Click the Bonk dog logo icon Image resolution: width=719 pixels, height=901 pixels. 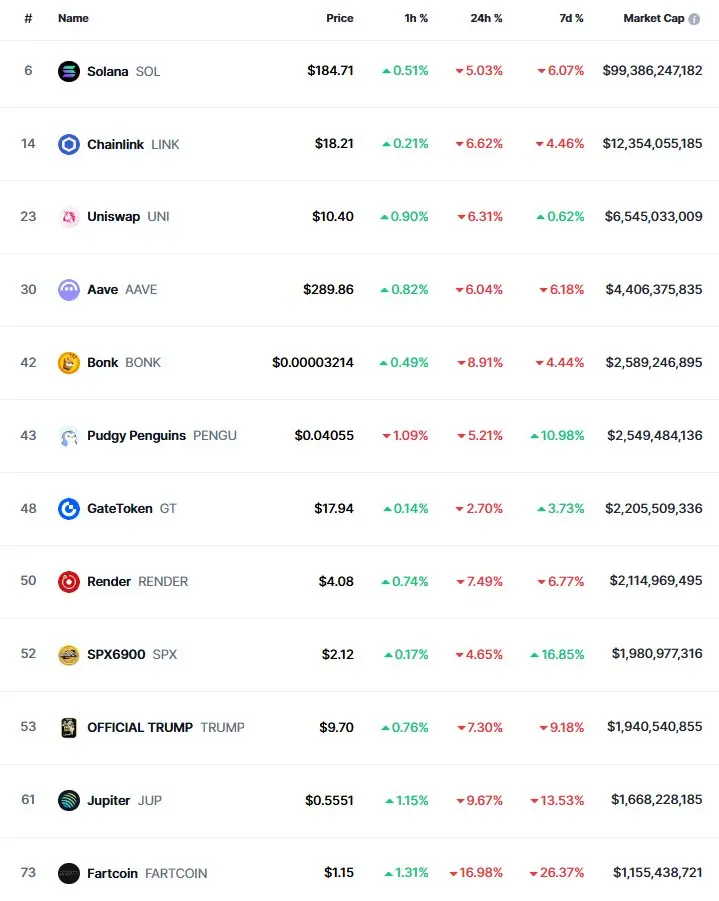coord(68,363)
